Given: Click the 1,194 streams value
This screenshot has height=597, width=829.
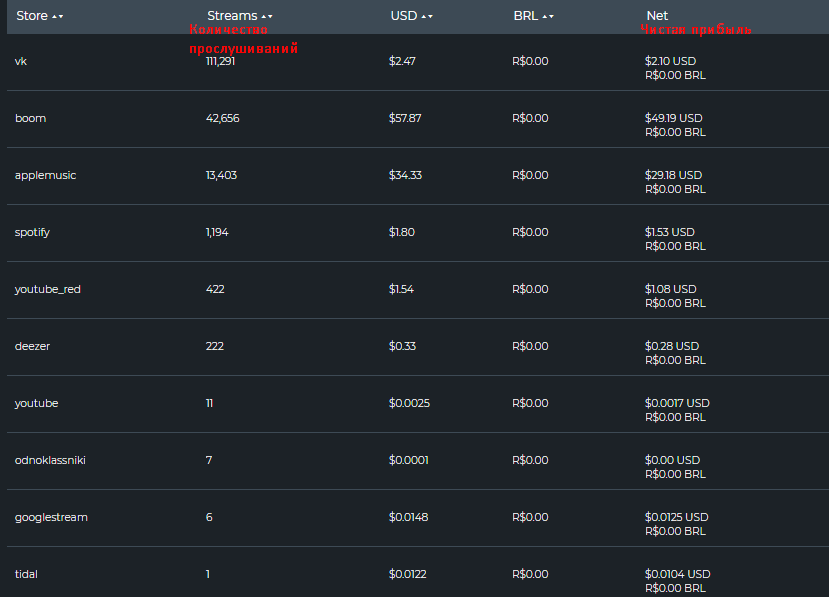Looking at the screenshot, I should (217, 233).
